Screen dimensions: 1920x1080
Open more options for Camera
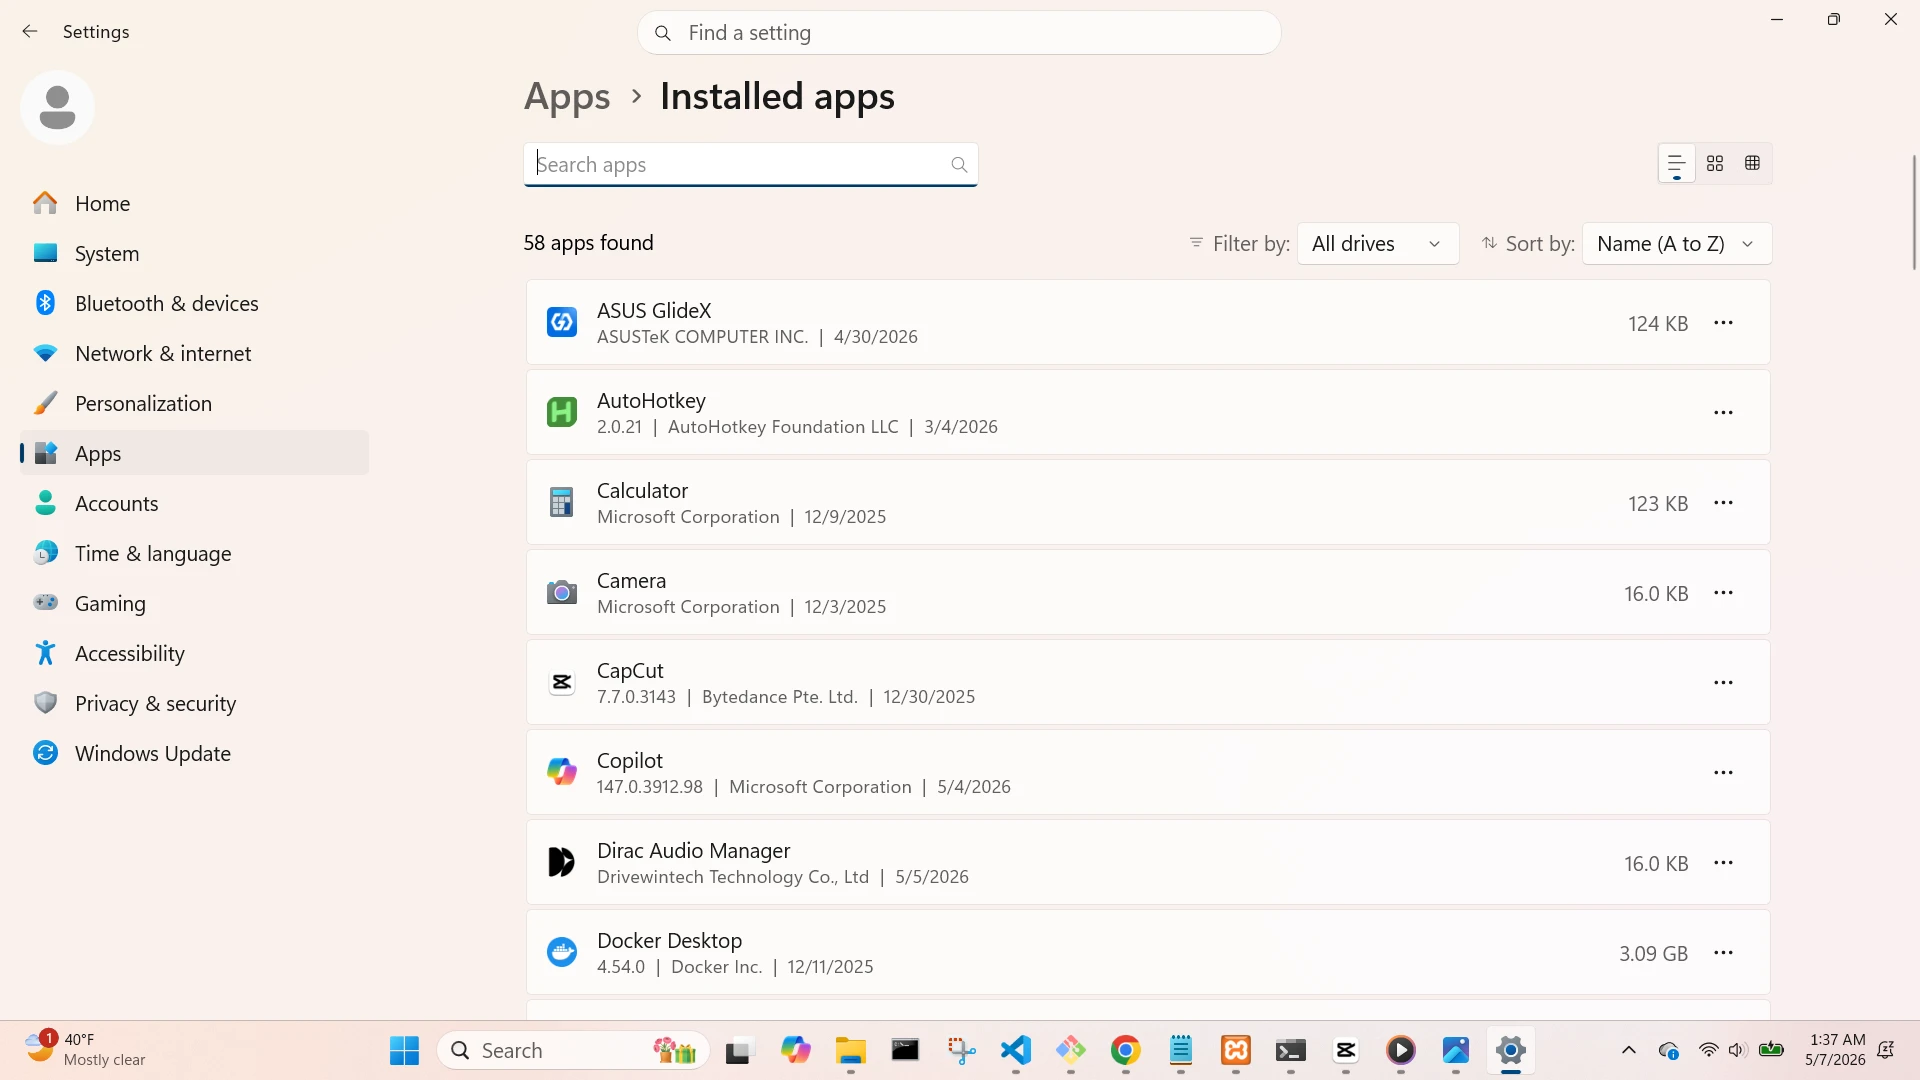tap(1723, 593)
